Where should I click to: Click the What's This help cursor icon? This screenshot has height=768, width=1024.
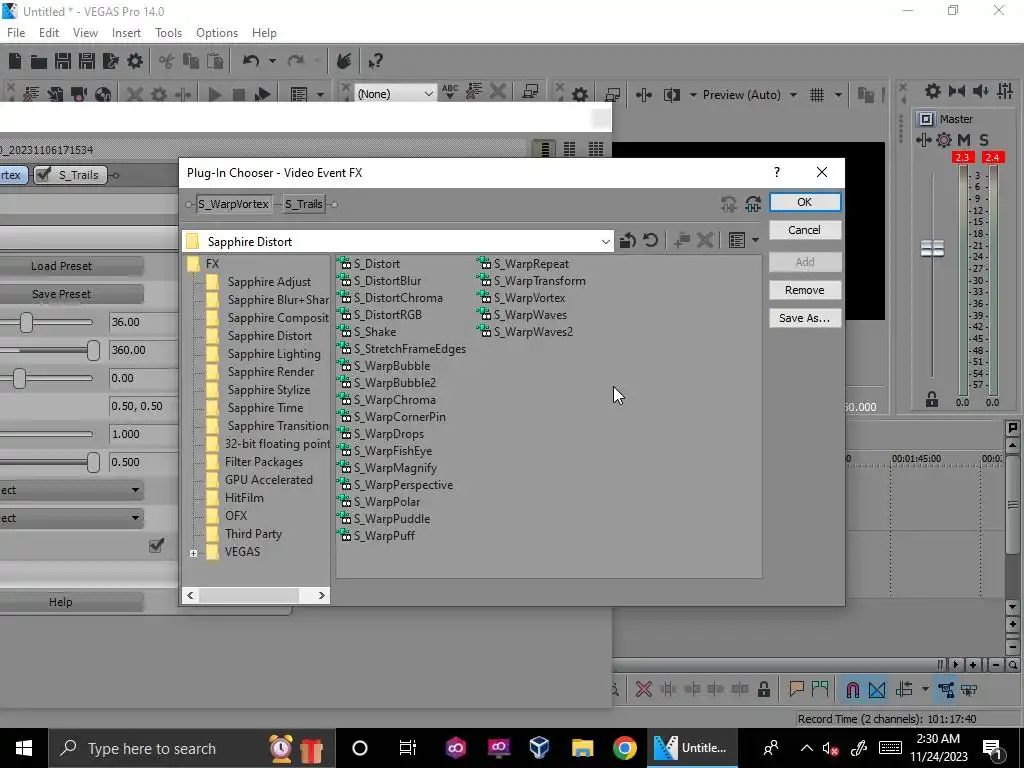pyautogui.click(x=375, y=61)
